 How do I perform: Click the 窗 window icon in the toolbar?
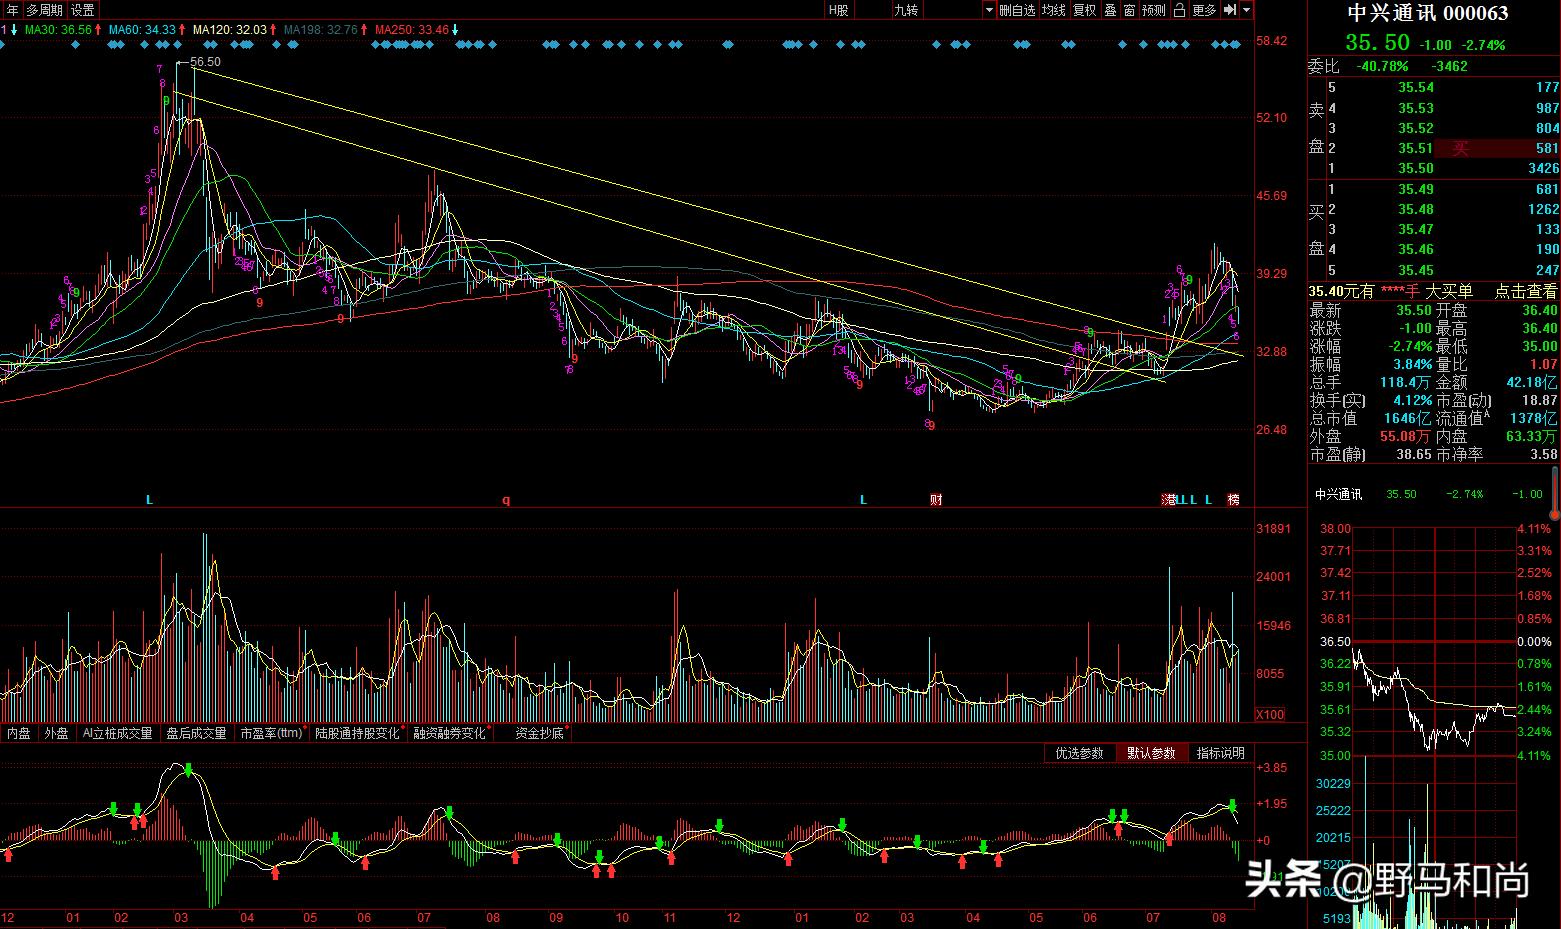(1129, 10)
